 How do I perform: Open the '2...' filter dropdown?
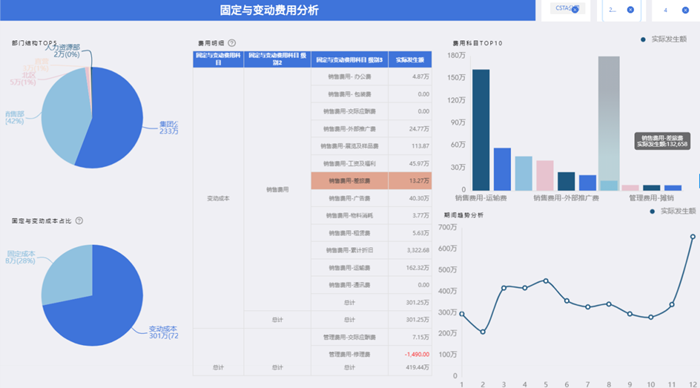point(621,10)
